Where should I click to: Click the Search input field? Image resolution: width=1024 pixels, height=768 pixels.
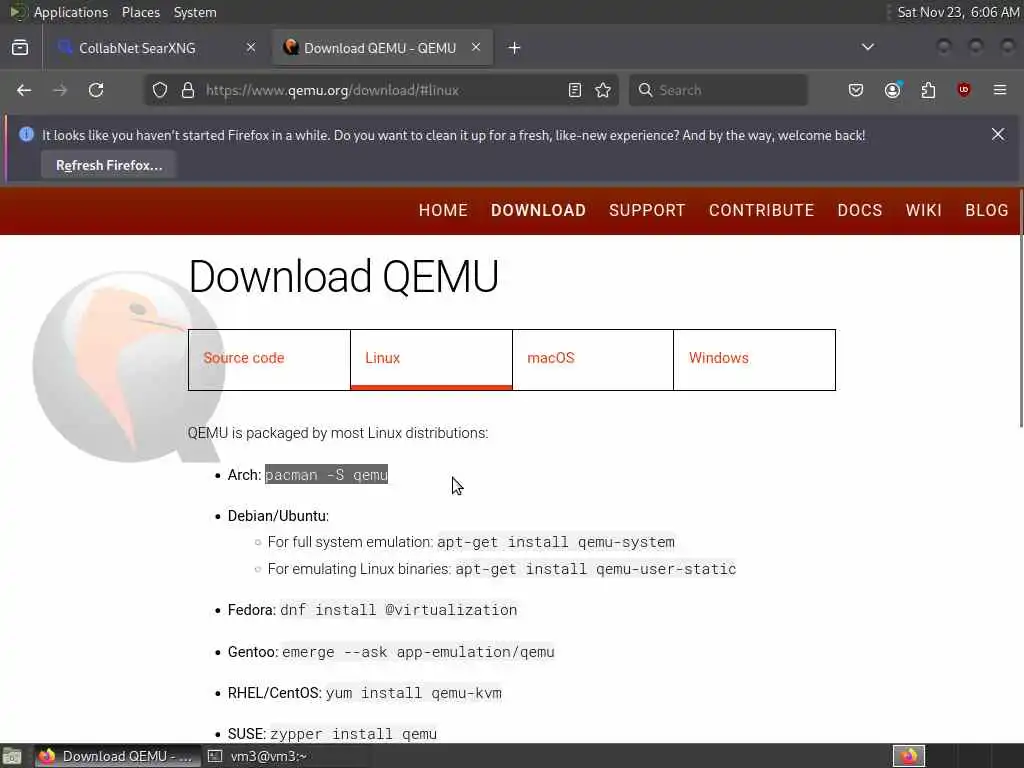point(718,90)
